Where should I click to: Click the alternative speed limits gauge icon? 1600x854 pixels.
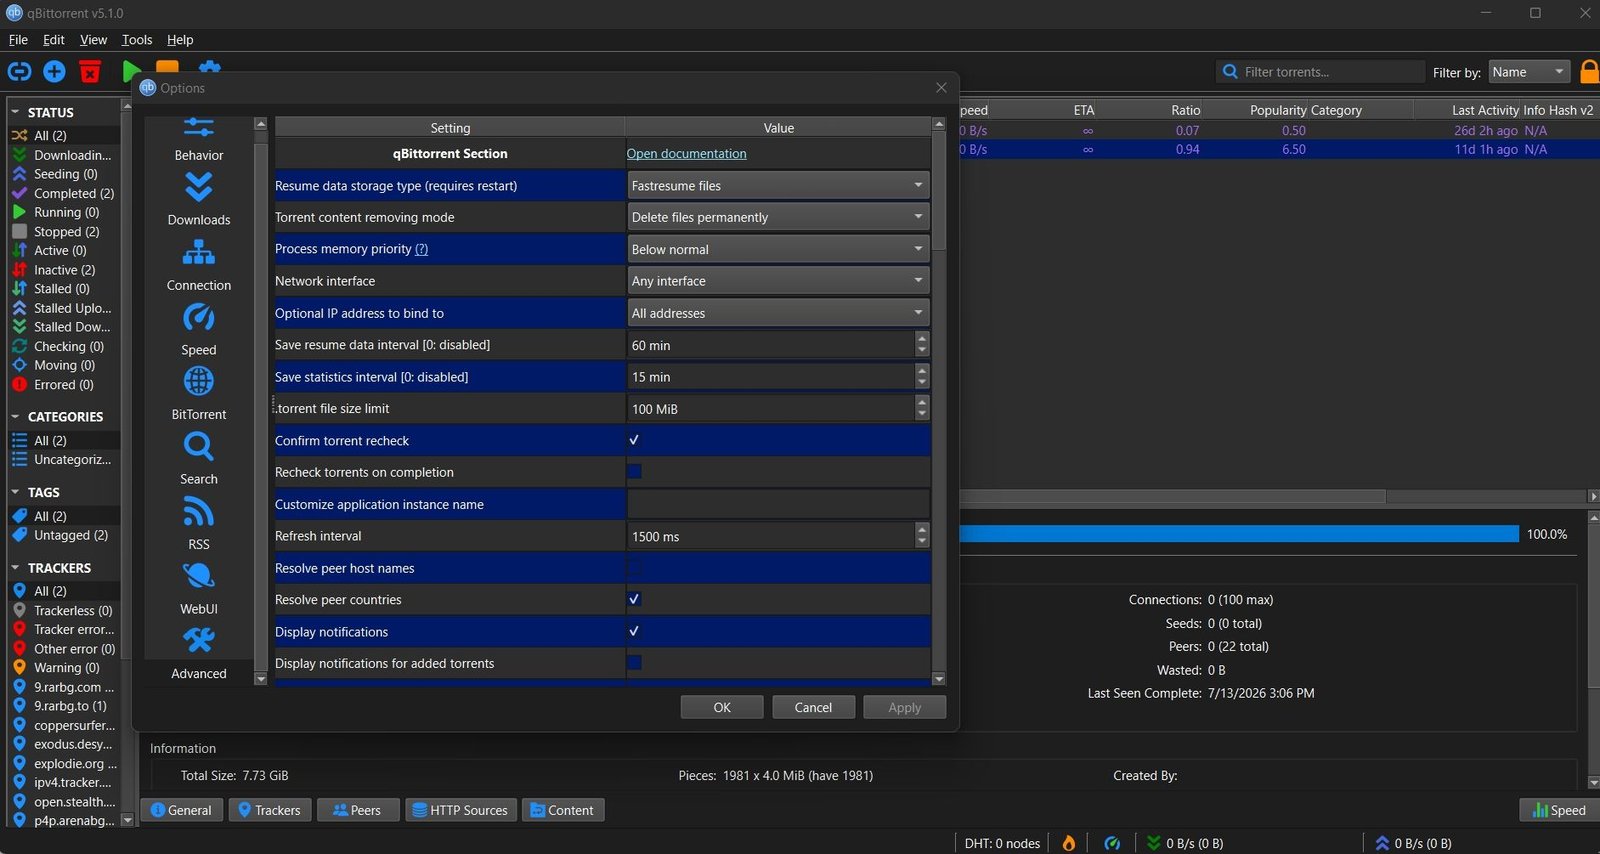tap(1112, 843)
